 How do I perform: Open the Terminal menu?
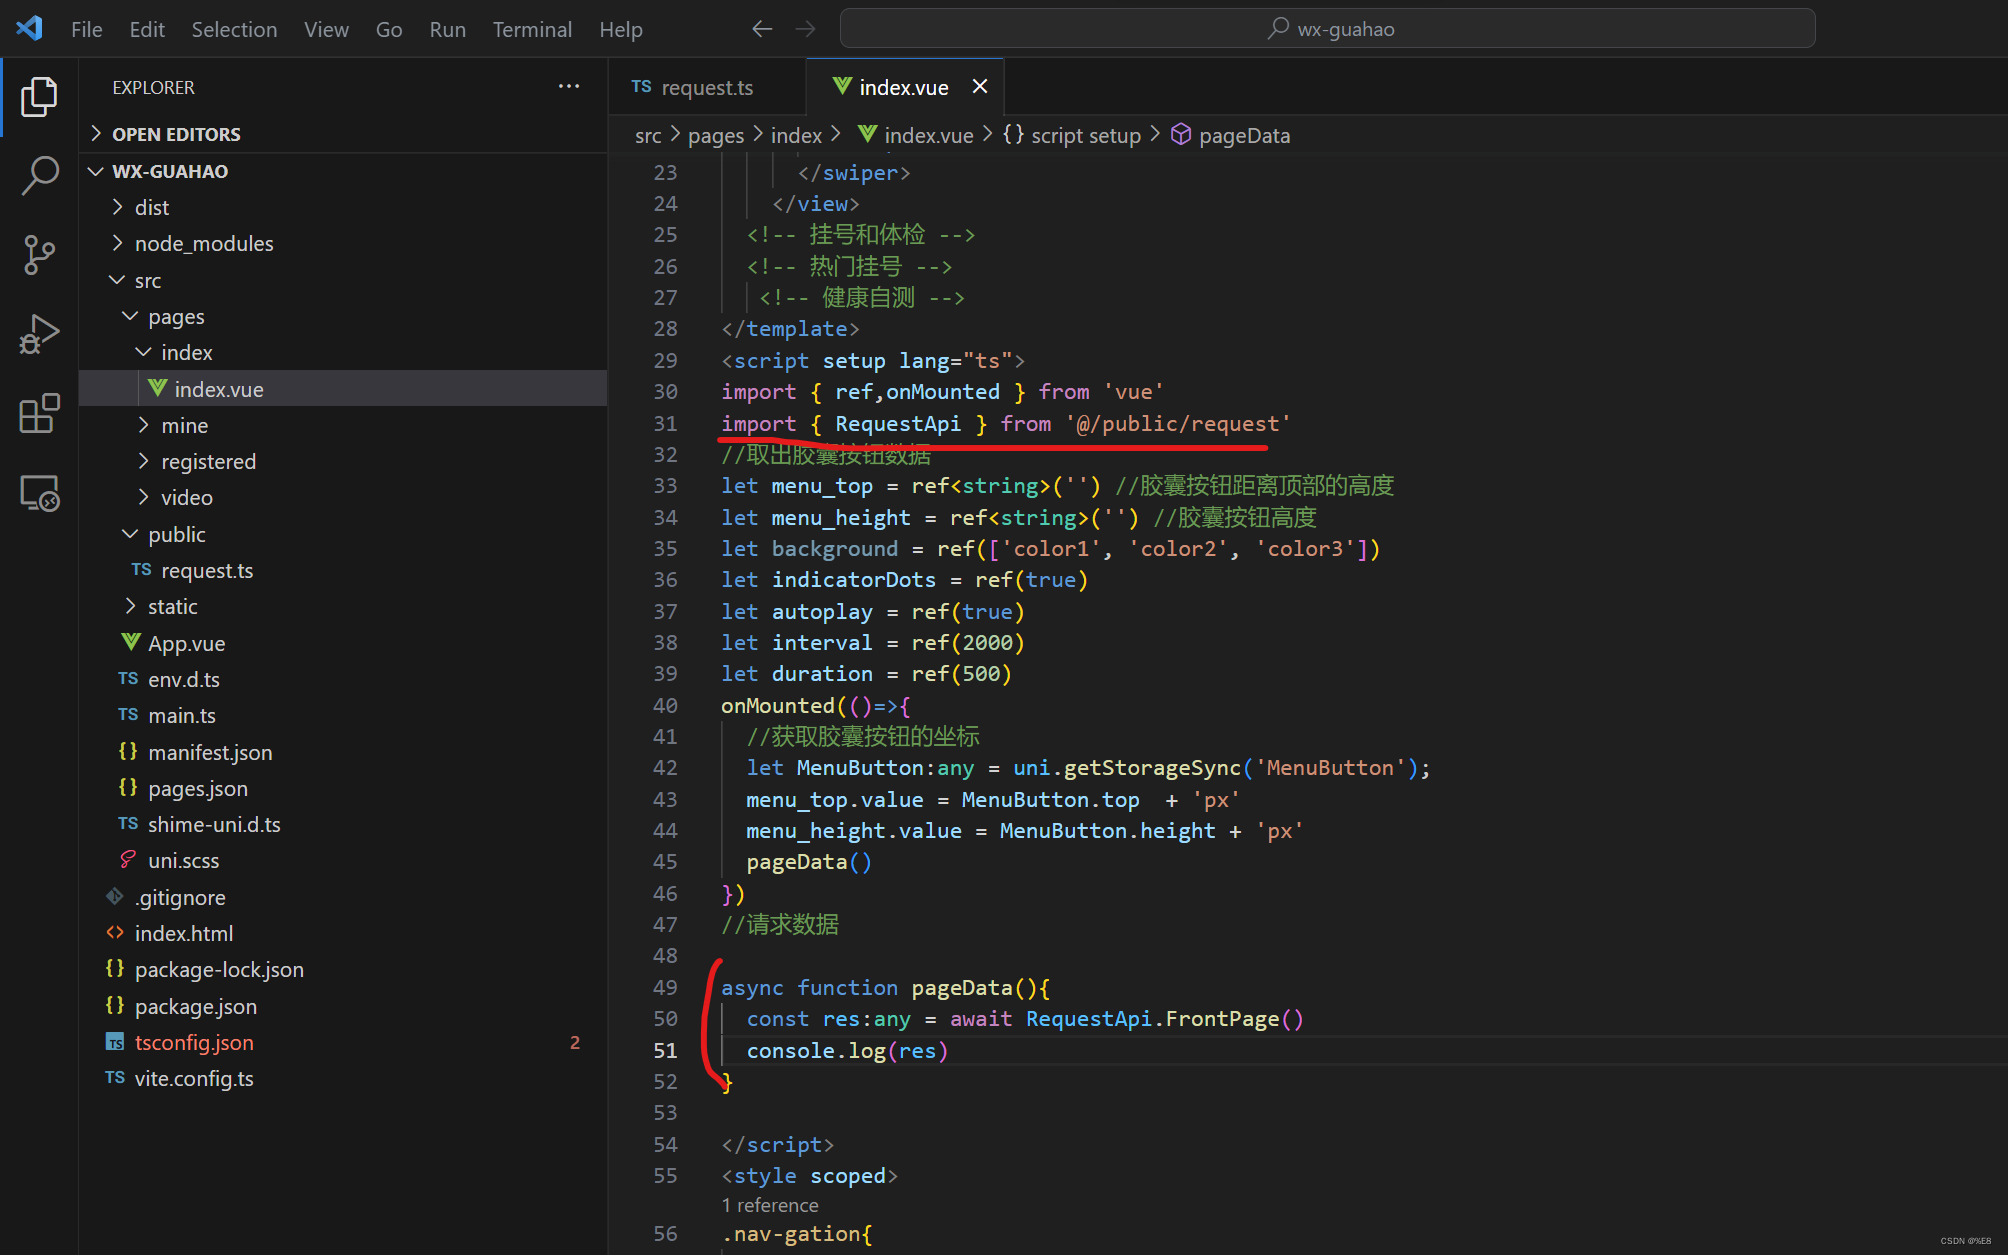531,29
